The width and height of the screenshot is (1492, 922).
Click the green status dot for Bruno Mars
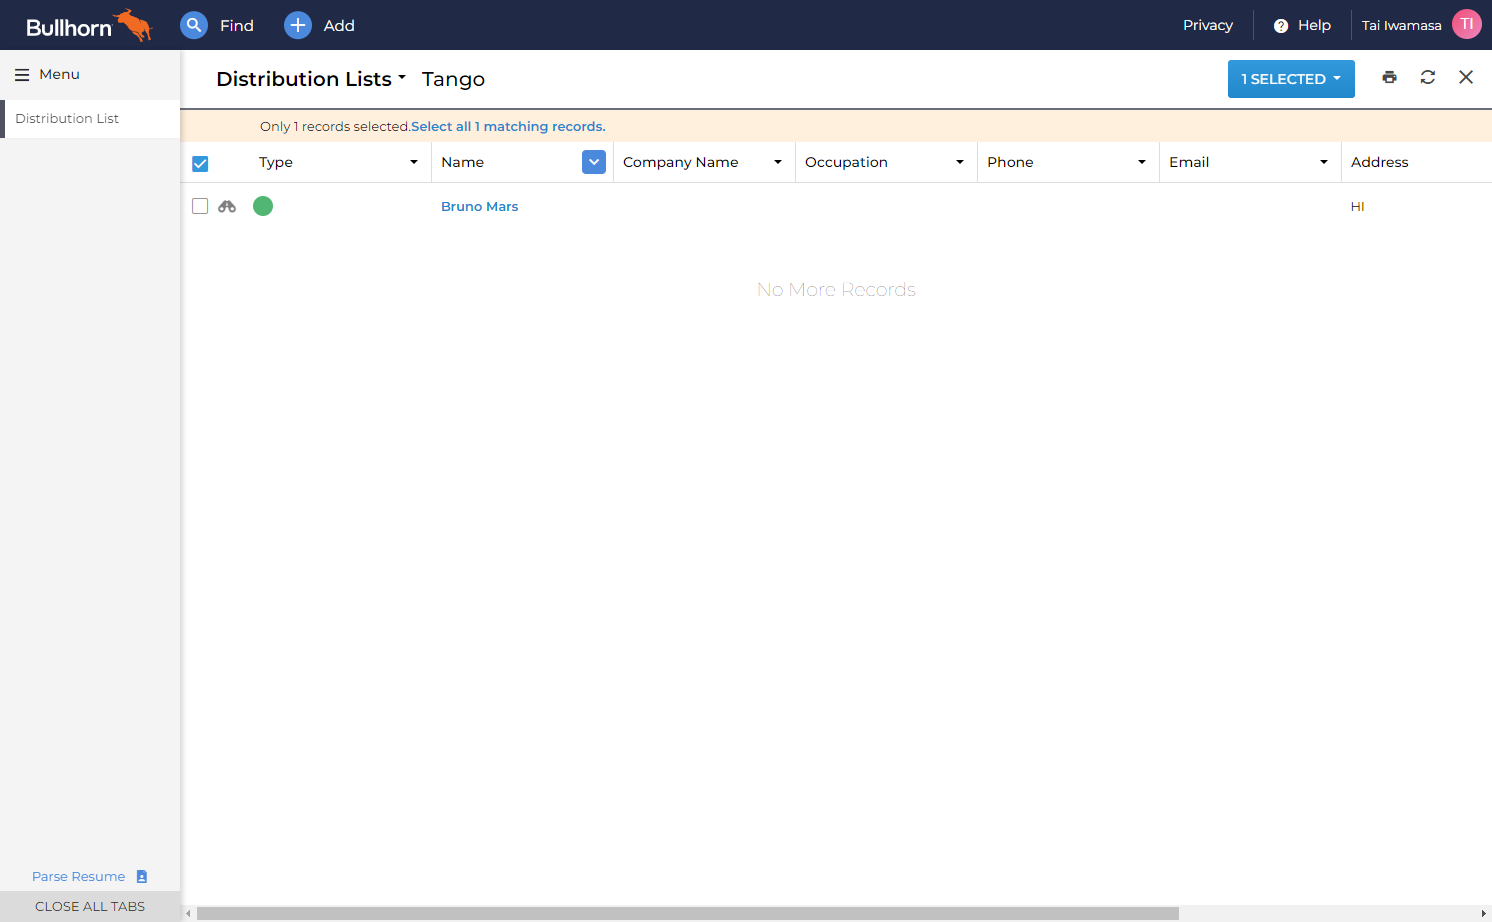coord(263,206)
